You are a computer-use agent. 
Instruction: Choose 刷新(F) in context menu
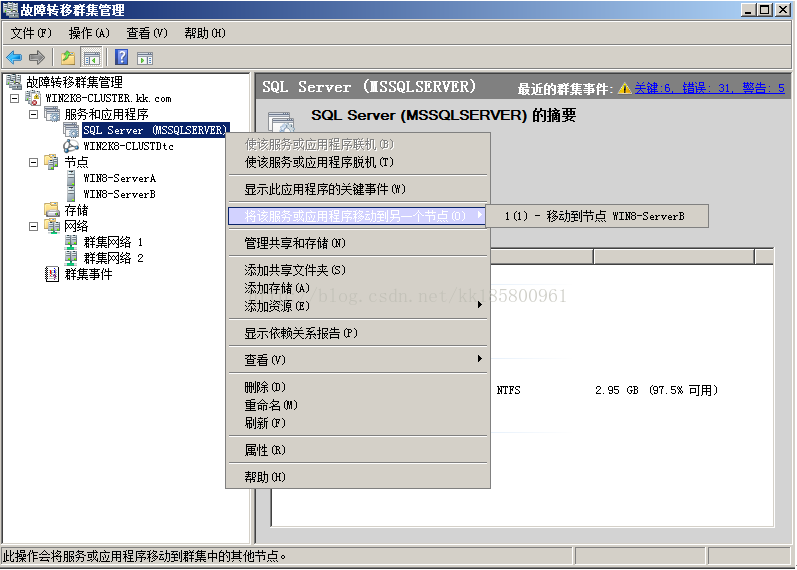358,423
